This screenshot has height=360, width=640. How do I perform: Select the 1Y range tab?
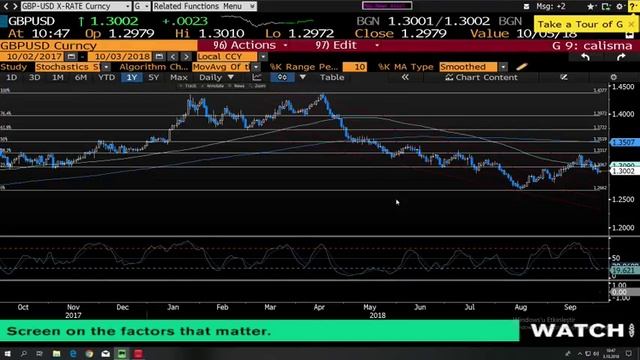click(131, 77)
